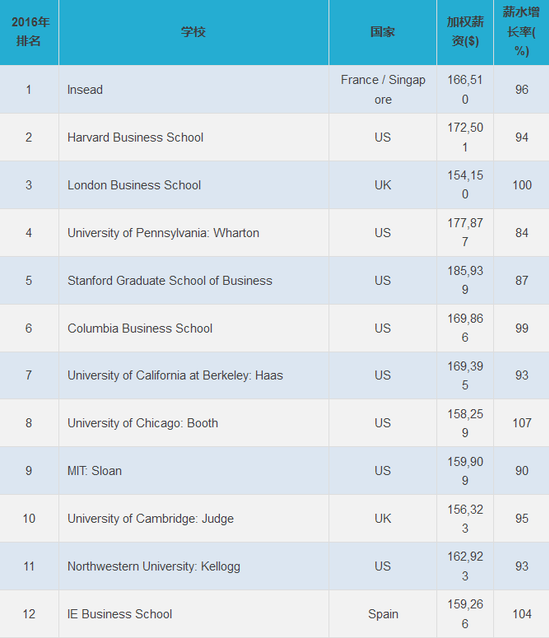Select University of Cambridge: Judge
Screen dimensions: 549x638
pos(150,519)
